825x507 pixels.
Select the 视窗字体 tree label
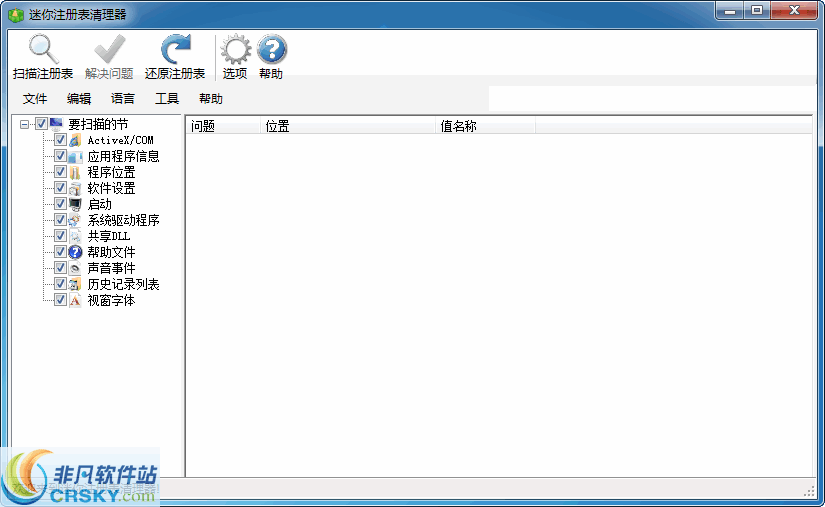111,300
